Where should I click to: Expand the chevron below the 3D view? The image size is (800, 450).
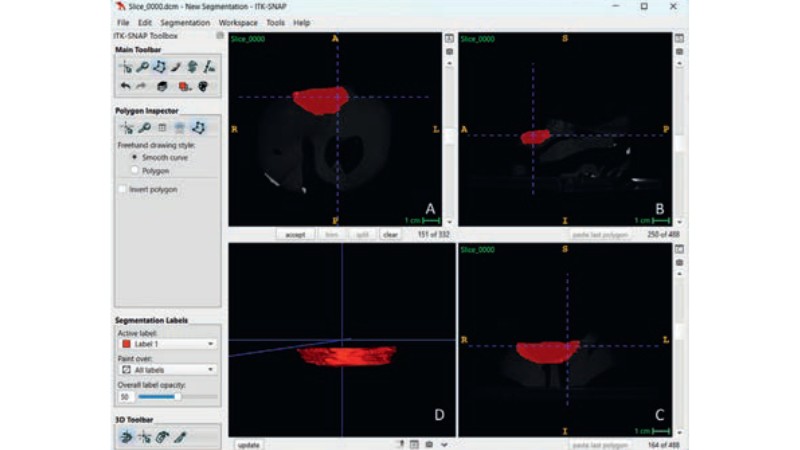pos(444,445)
